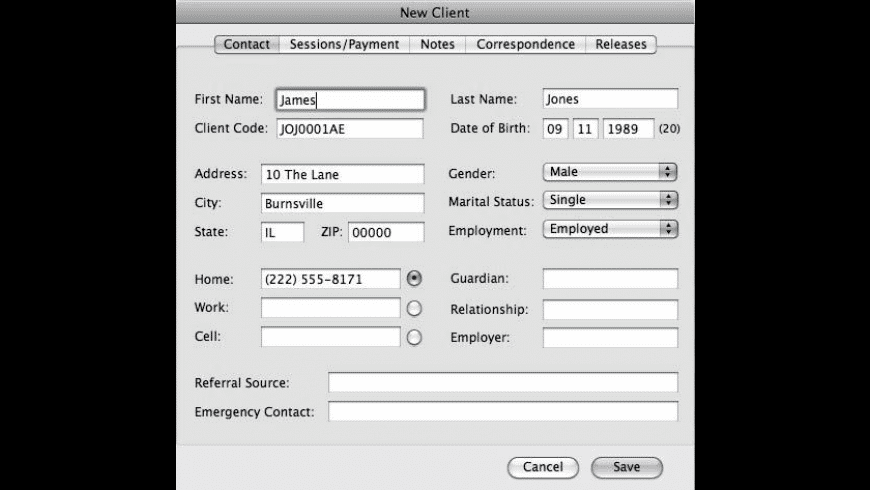Click the empty Relationship field
Viewport: 870px width, 490px height.
[610, 309]
